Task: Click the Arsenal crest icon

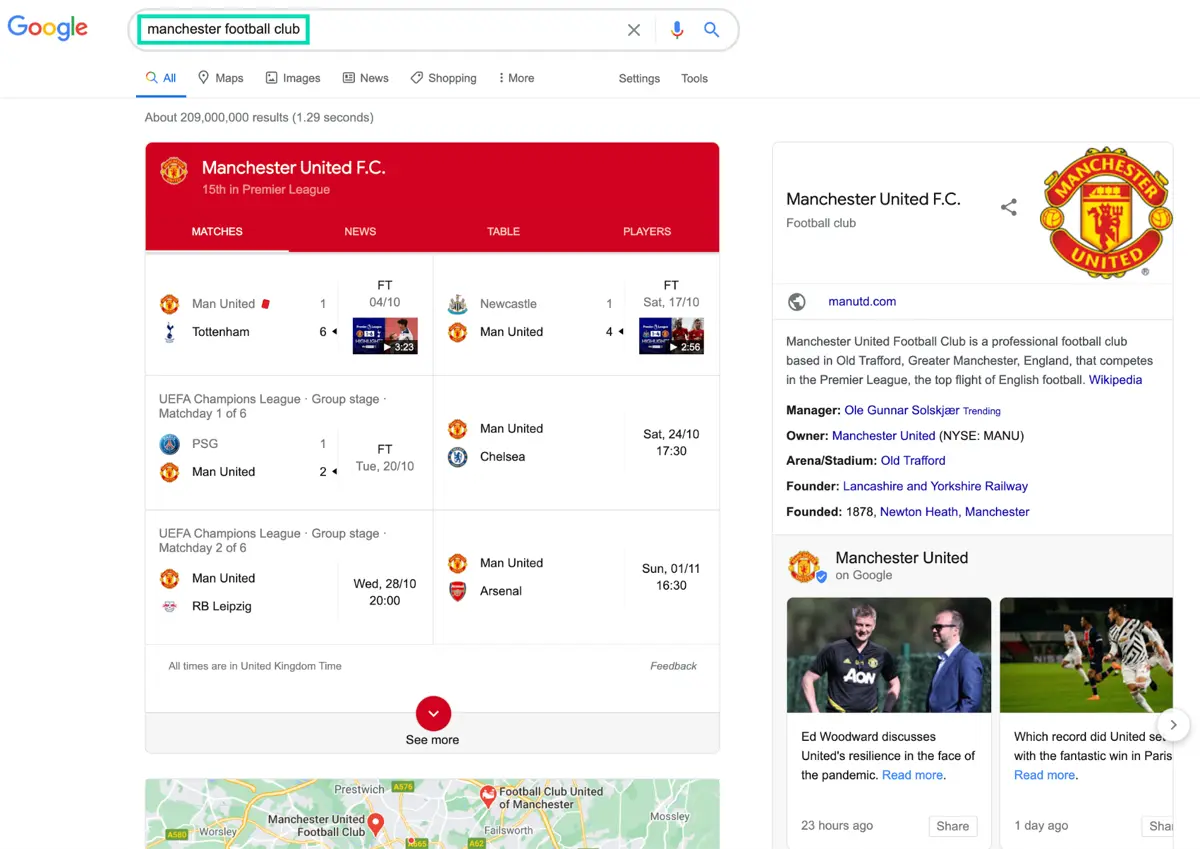Action: click(457, 591)
